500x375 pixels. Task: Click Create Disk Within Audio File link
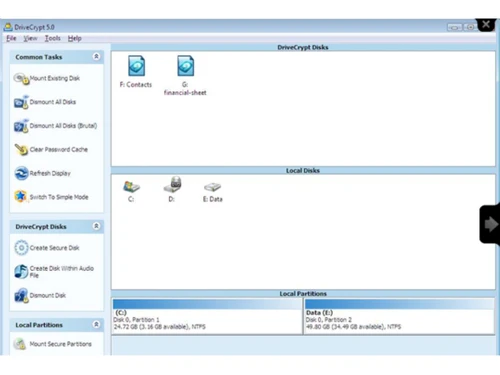[x=62, y=272]
